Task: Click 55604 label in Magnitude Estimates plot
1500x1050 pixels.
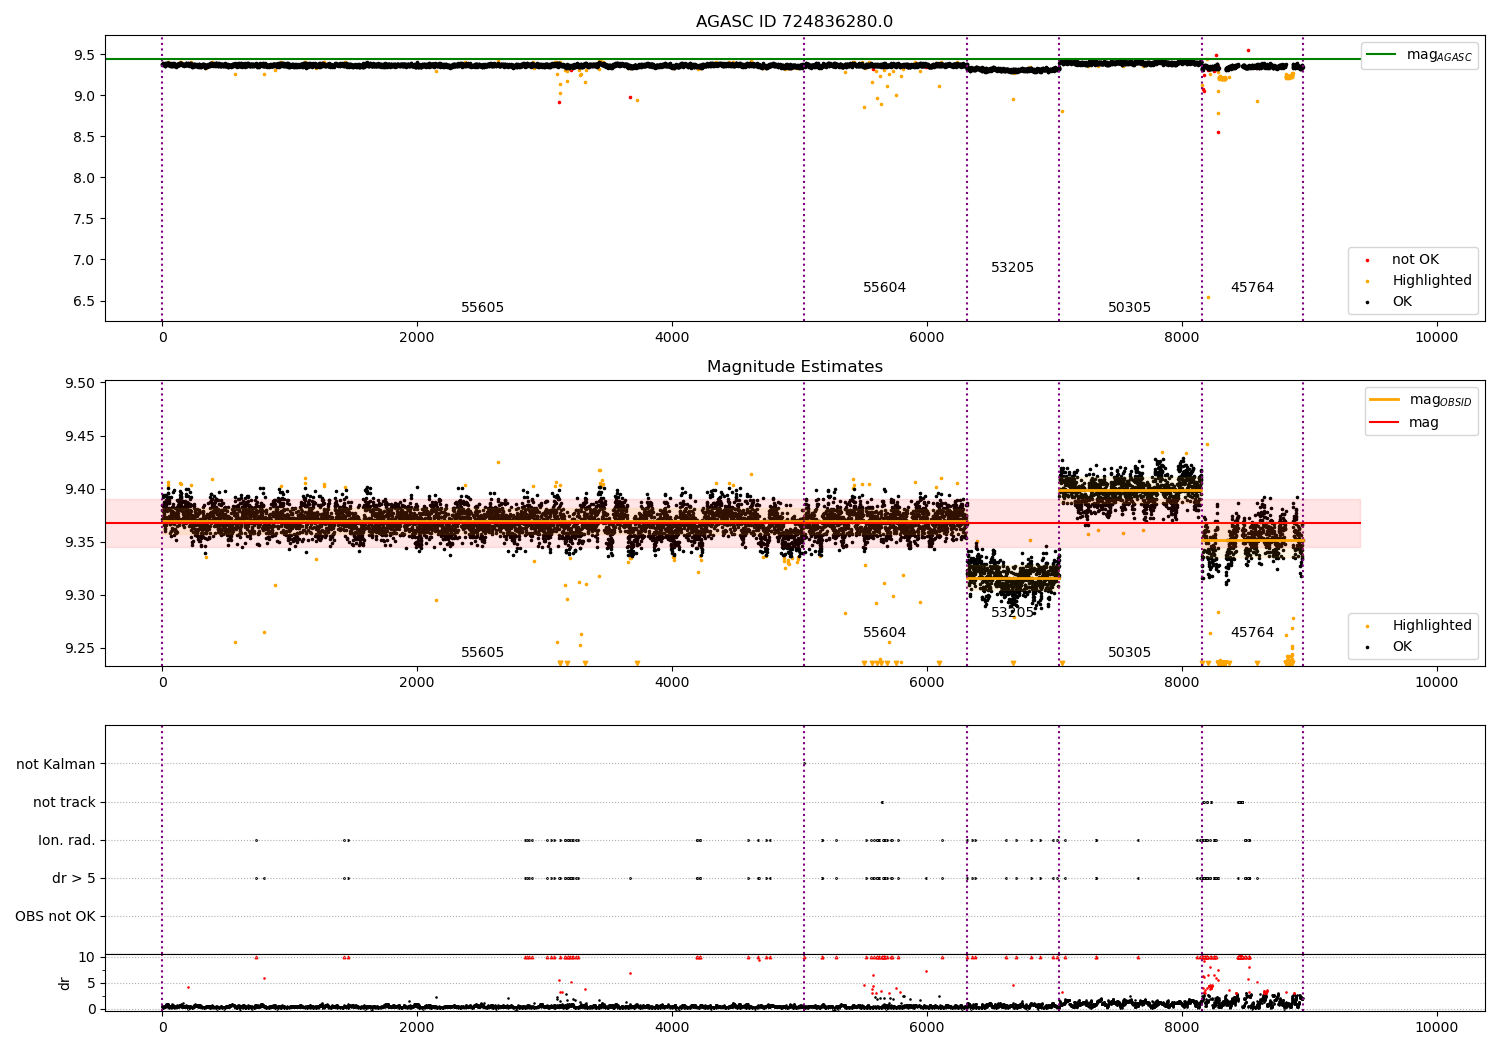Action: coord(884,633)
